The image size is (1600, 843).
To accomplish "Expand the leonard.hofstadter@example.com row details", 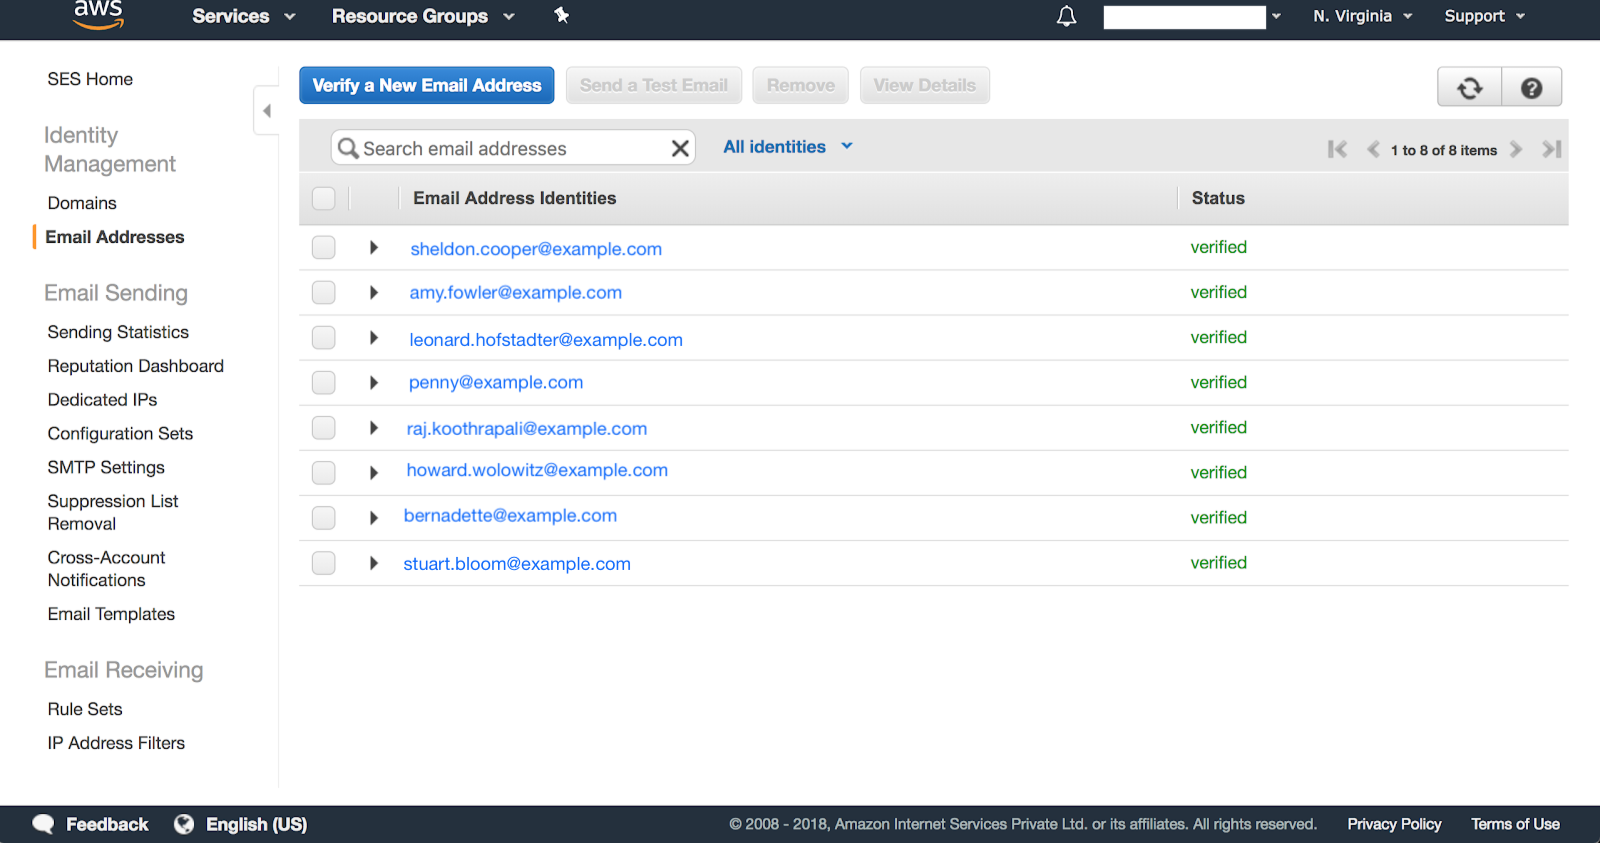I will (x=373, y=337).
